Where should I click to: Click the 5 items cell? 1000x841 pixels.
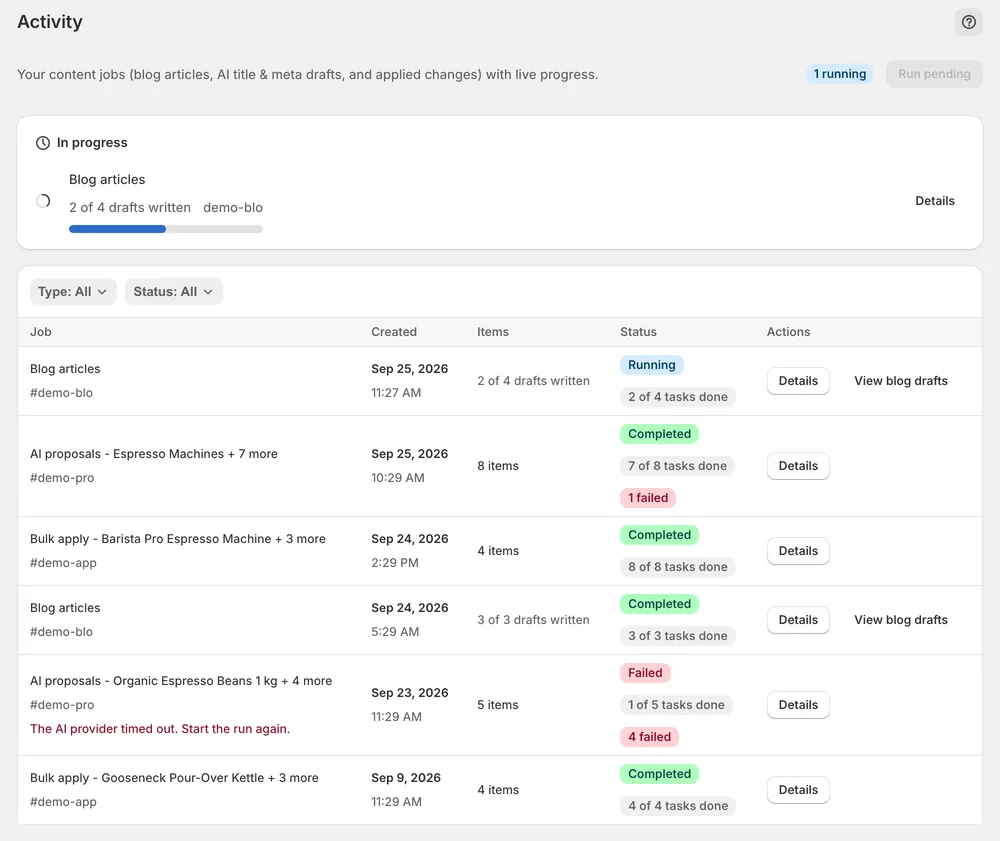pyautogui.click(x=498, y=705)
